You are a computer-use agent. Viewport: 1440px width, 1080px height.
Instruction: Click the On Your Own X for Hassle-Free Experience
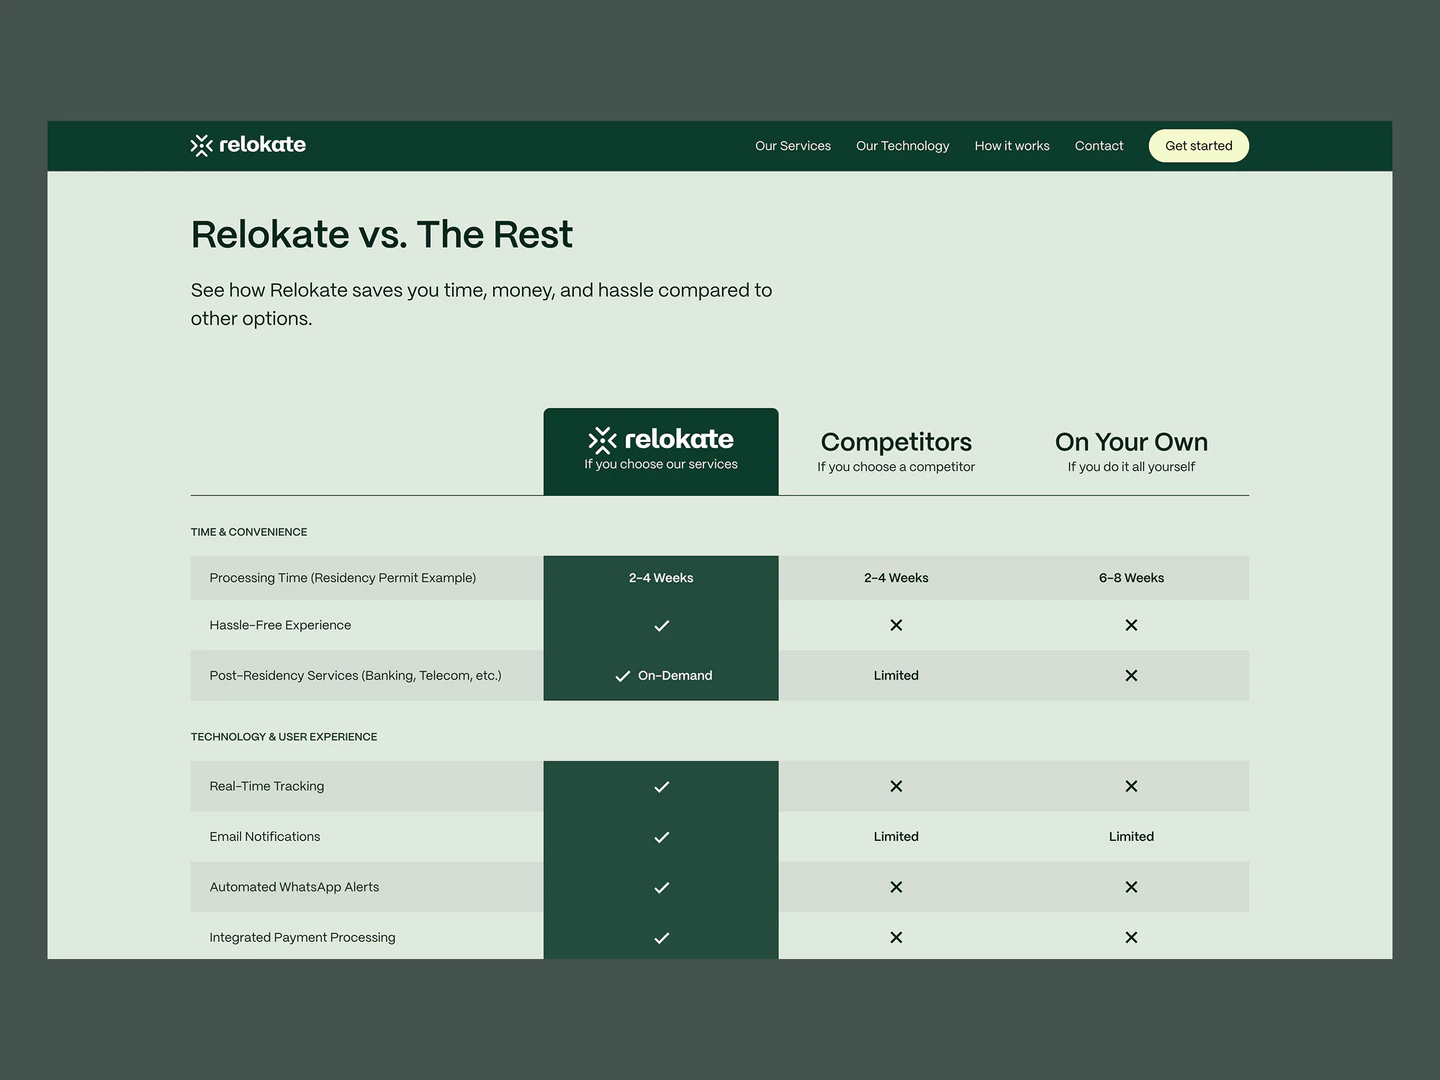coord(1131,625)
